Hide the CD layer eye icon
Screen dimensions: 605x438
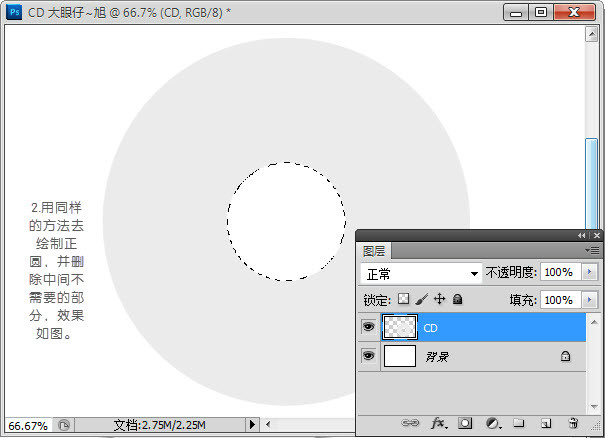click(x=368, y=327)
